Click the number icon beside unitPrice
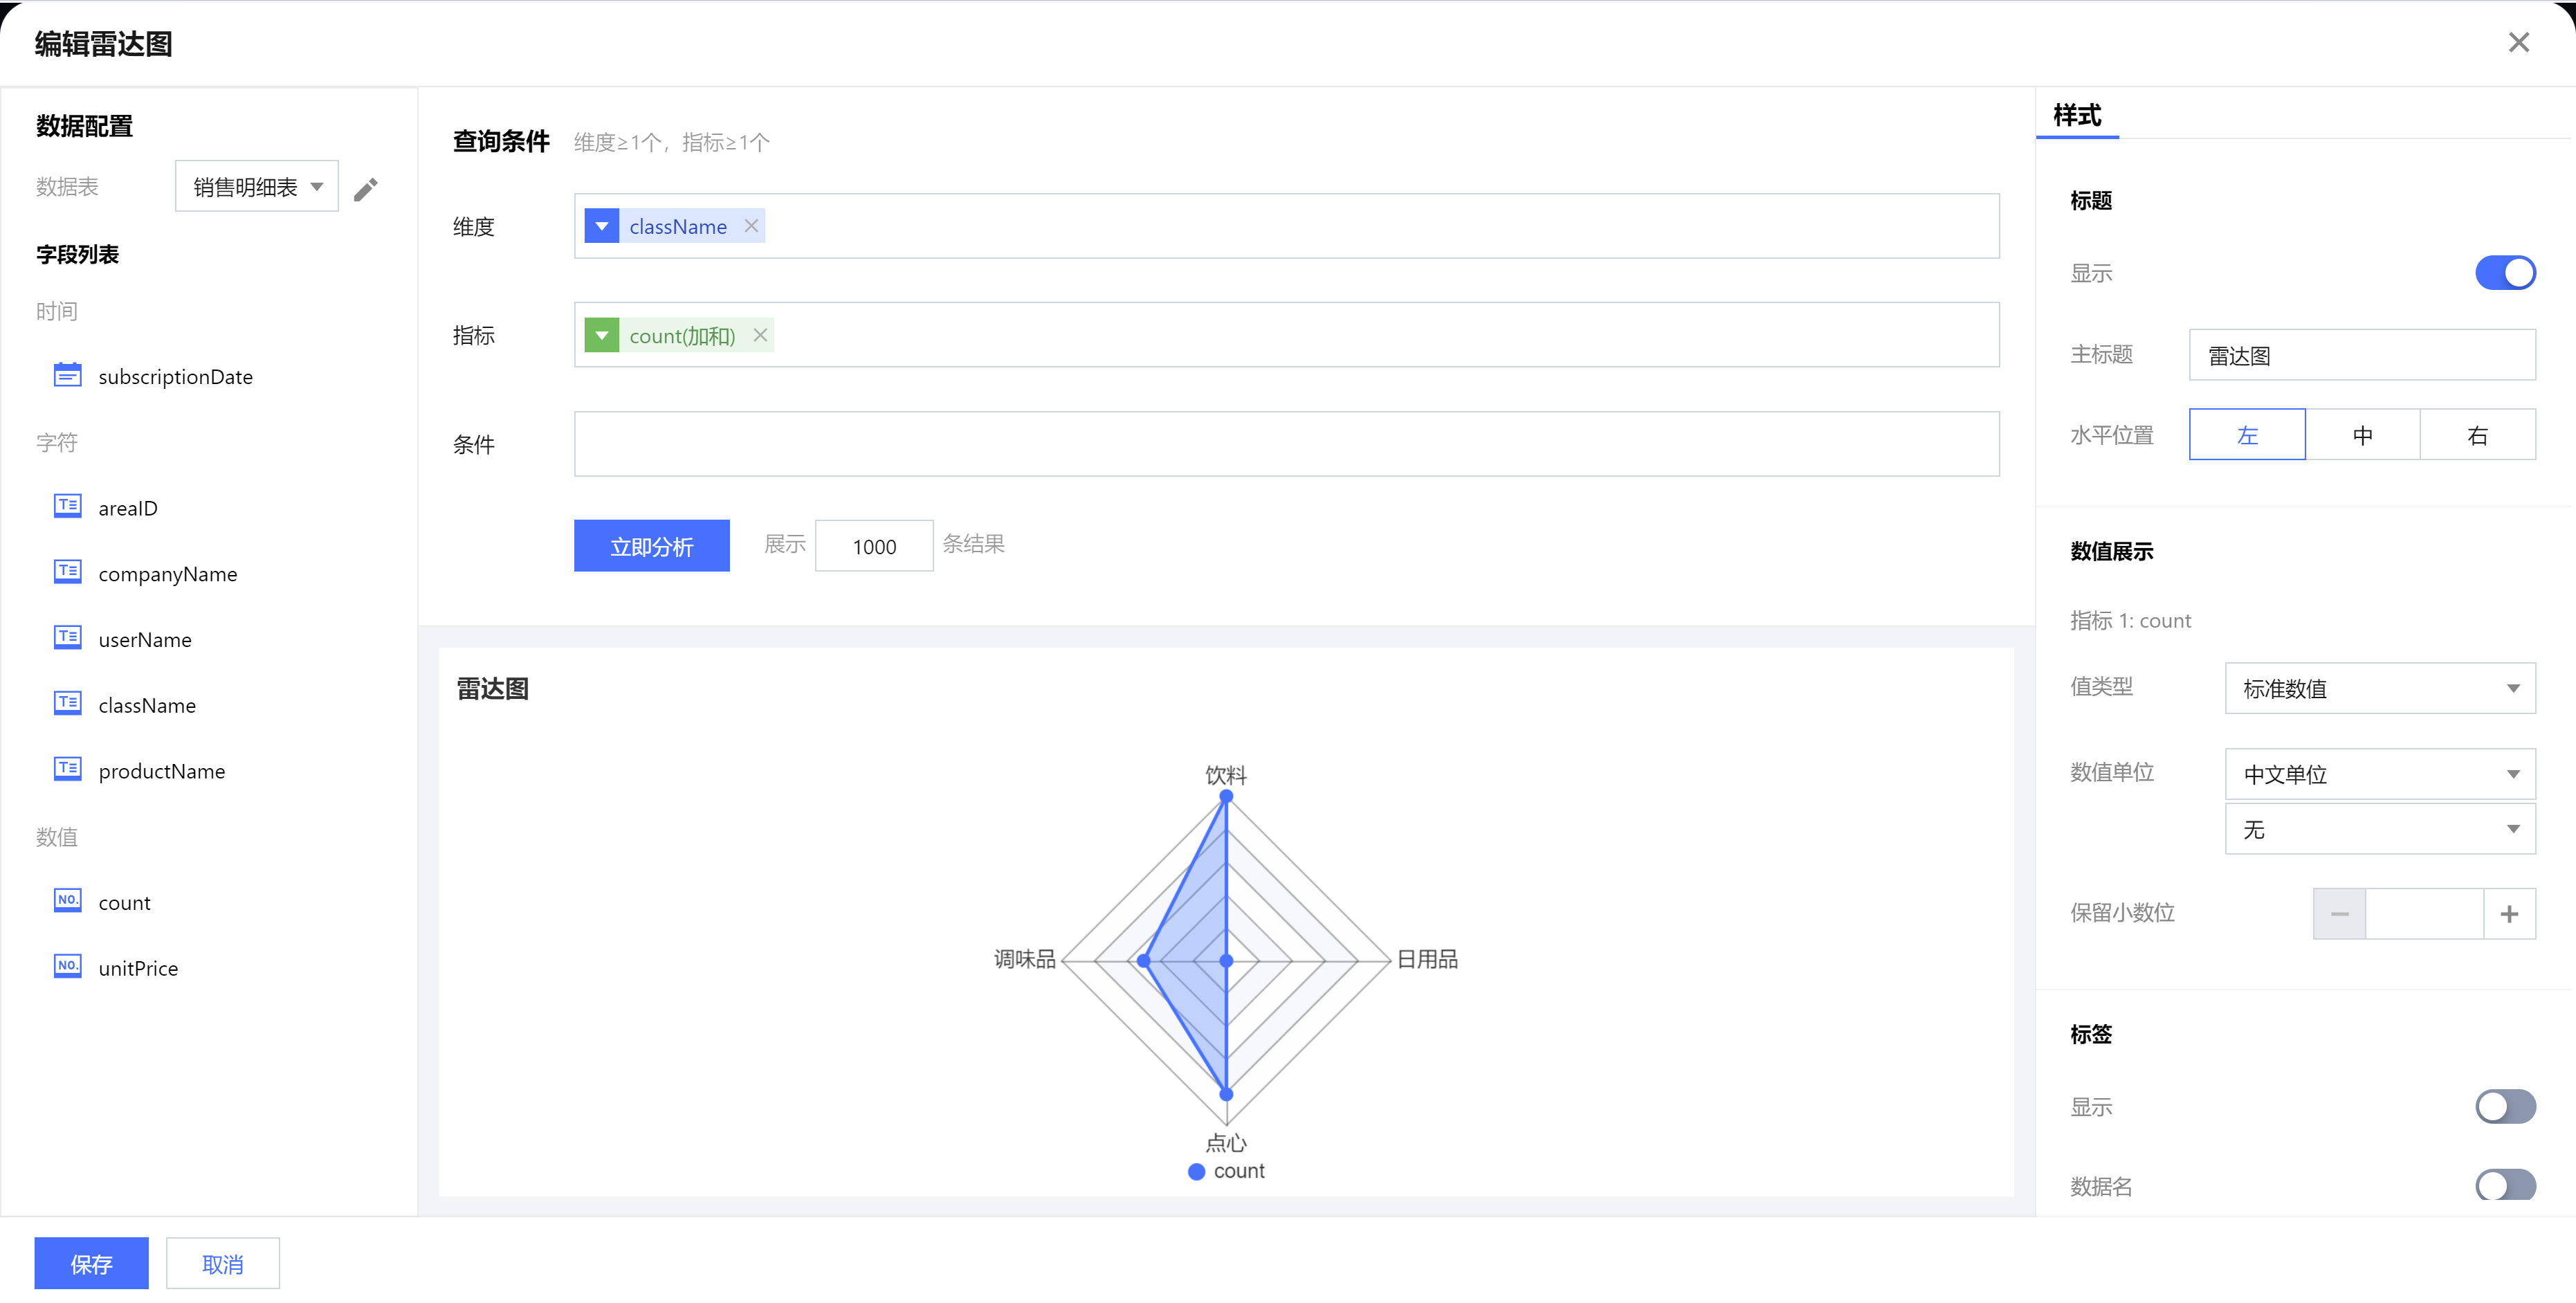The image size is (2576, 1303). 67,966
